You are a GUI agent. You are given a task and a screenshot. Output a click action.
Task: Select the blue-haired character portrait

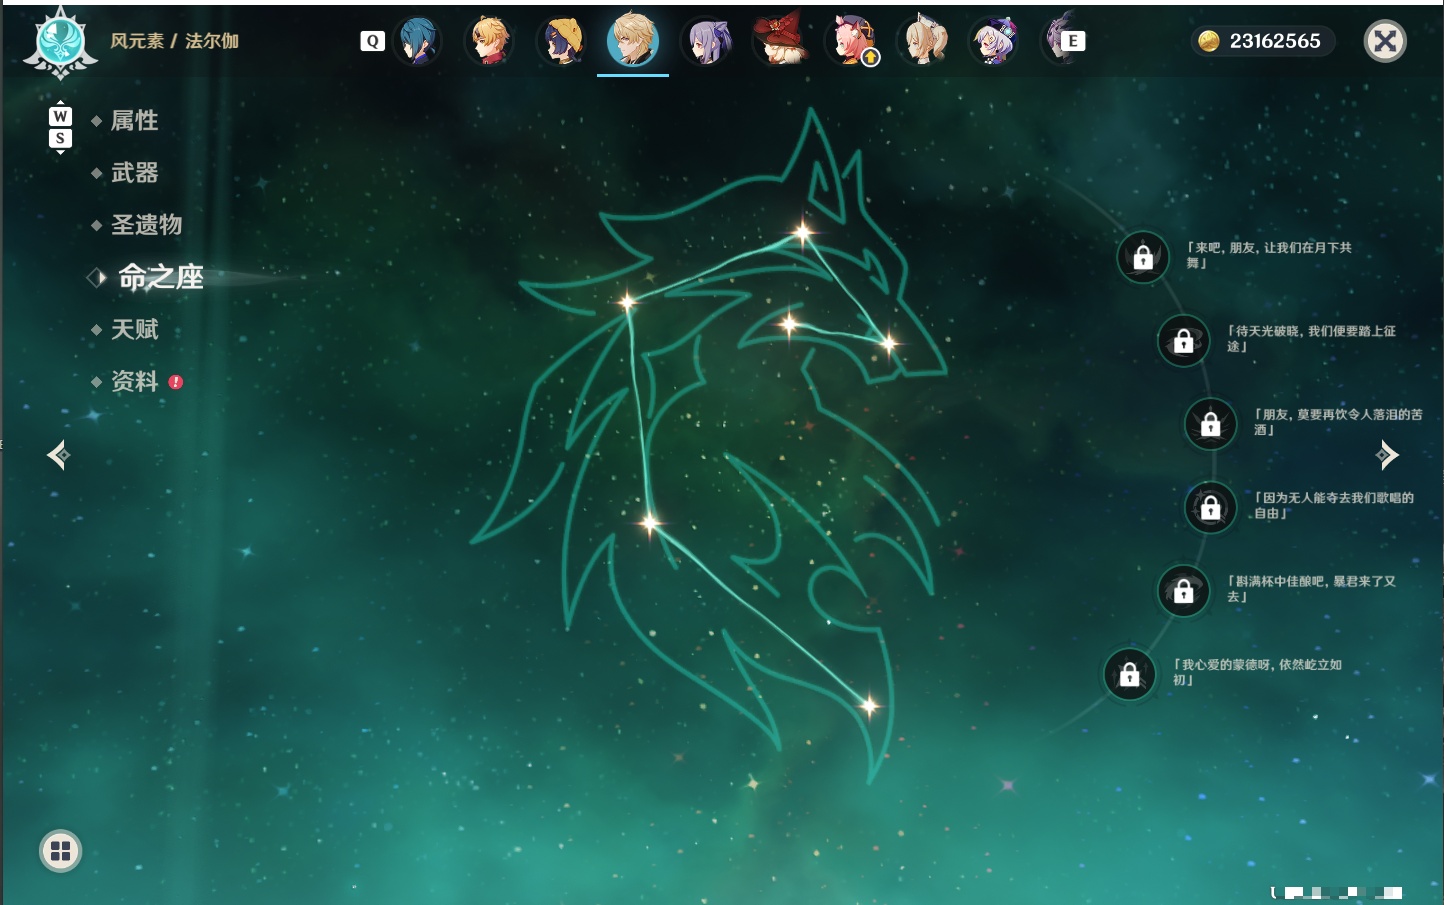point(418,41)
